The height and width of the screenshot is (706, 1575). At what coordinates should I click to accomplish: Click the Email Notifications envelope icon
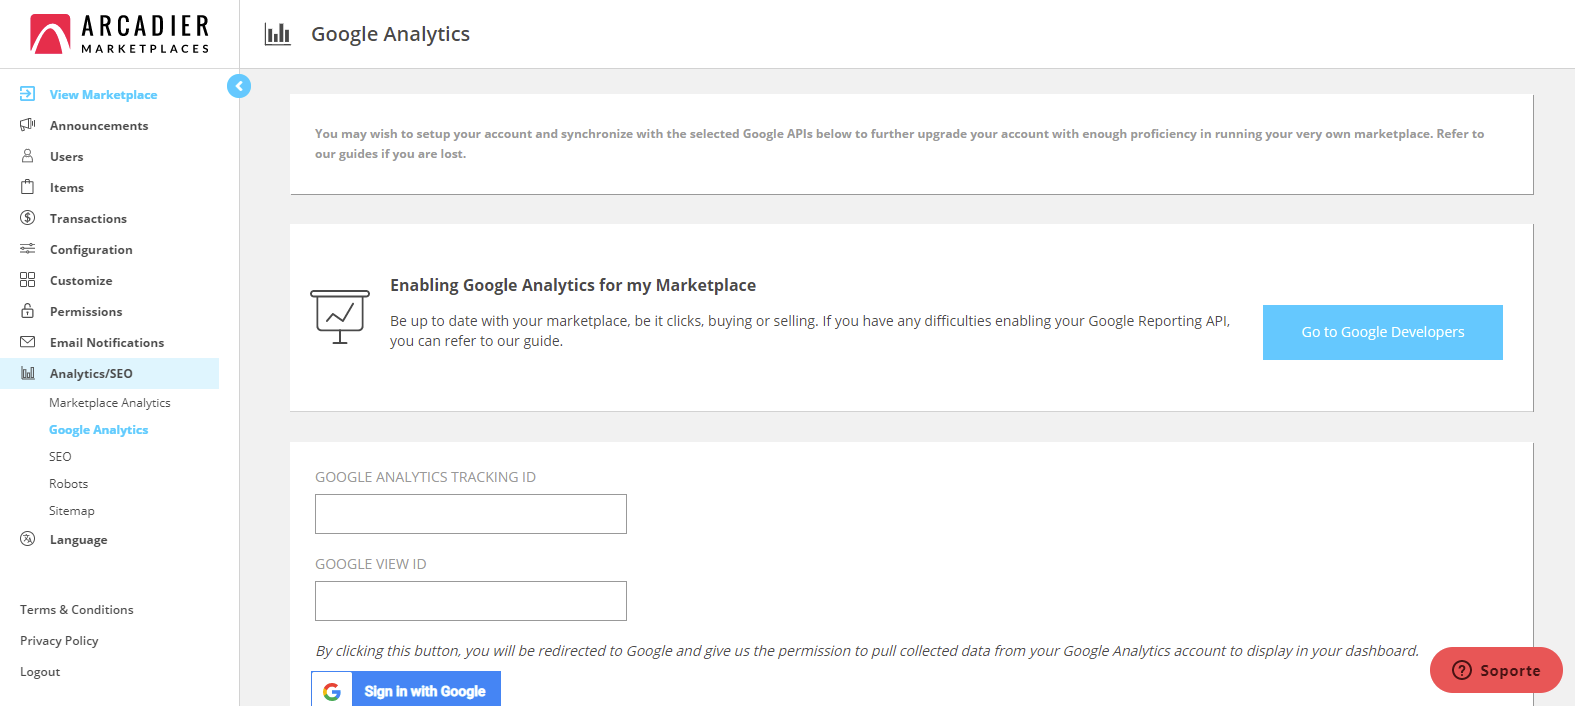tap(28, 342)
